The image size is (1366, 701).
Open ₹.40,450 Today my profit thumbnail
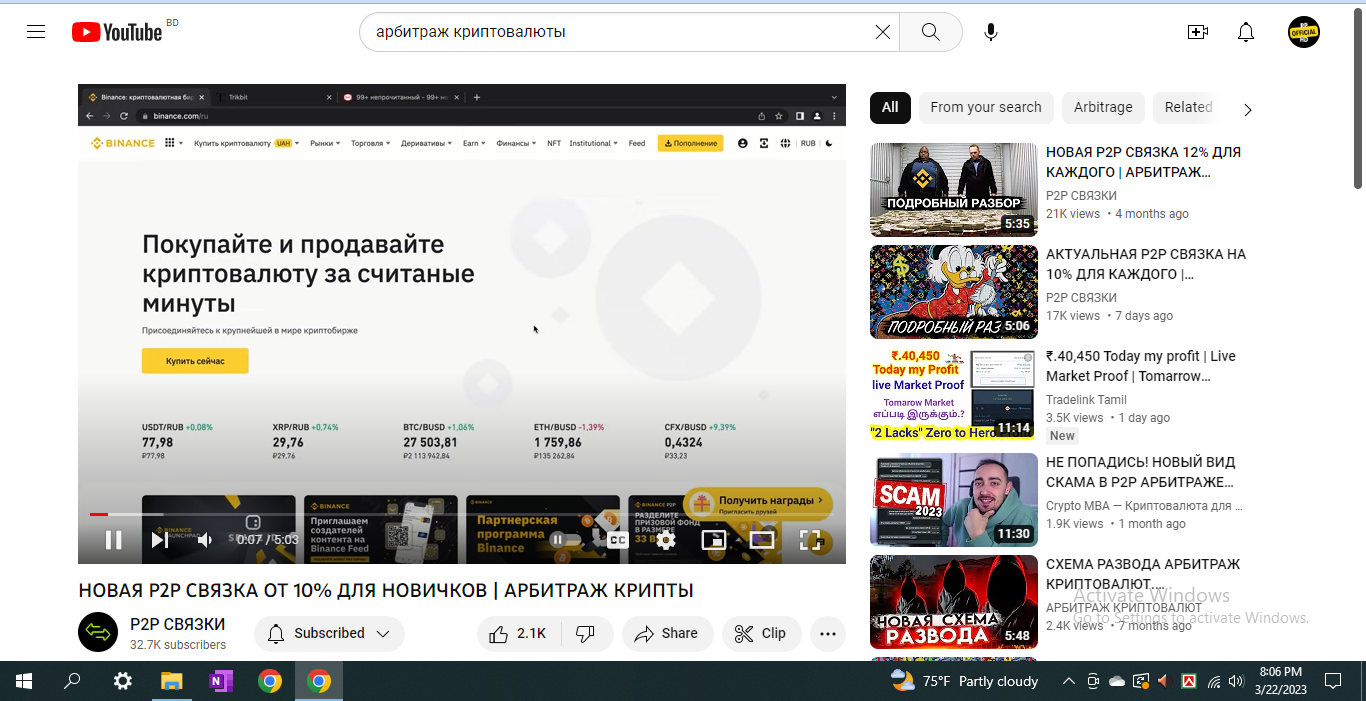tap(954, 394)
